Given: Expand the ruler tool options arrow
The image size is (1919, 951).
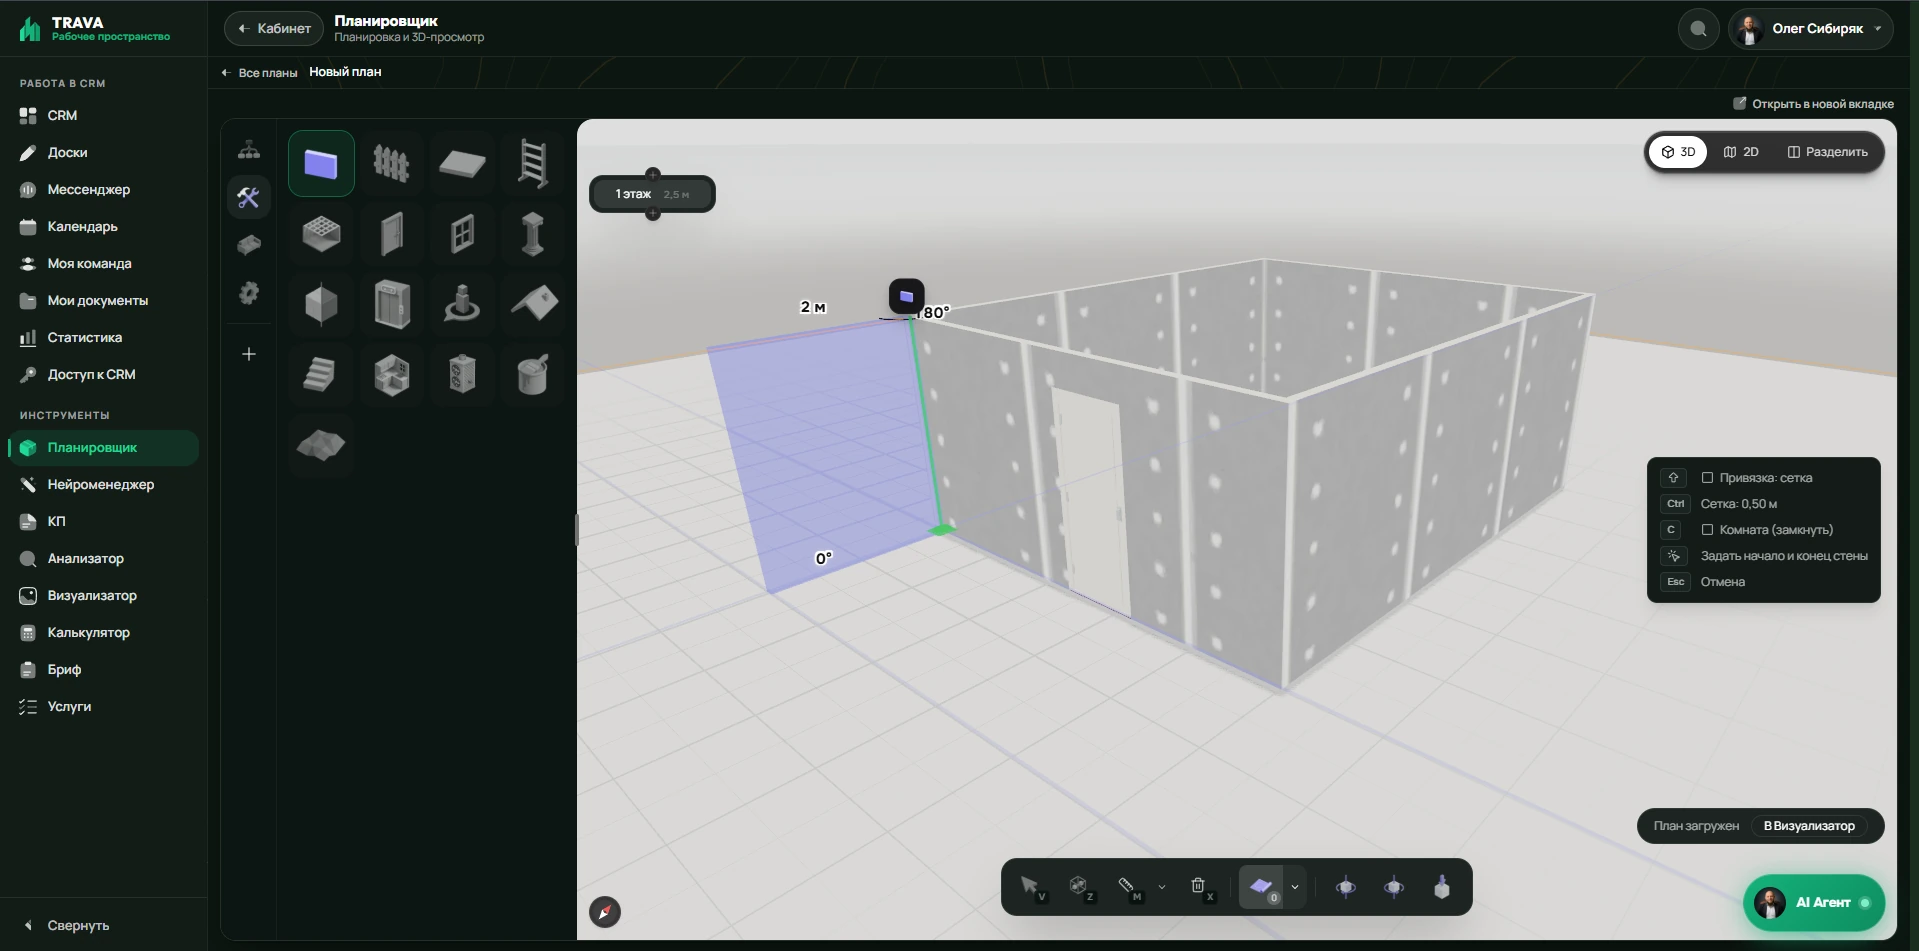Looking at the screenshot, I should 1161,887.
